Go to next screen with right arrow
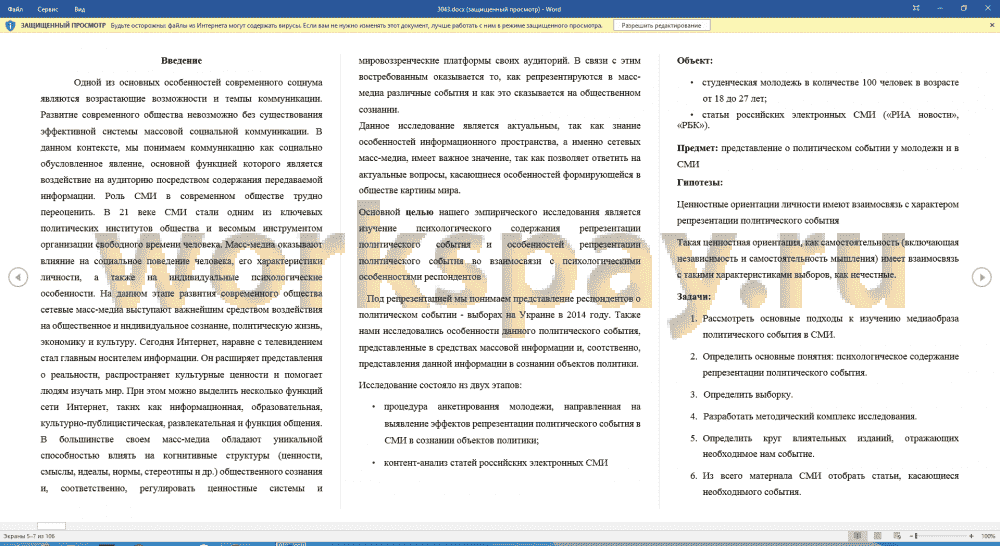 (982, 277)
